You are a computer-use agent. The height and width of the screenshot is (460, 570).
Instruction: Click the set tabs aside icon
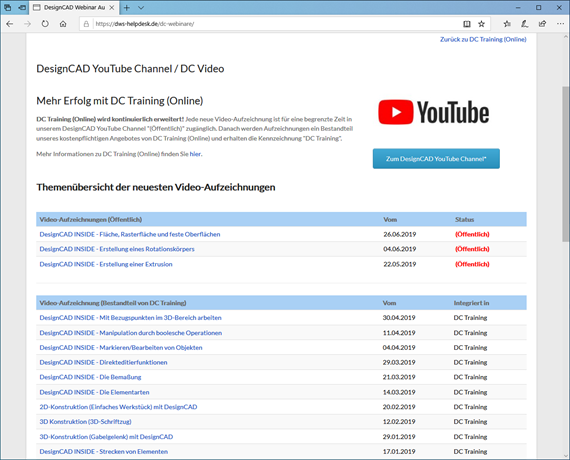22,7
